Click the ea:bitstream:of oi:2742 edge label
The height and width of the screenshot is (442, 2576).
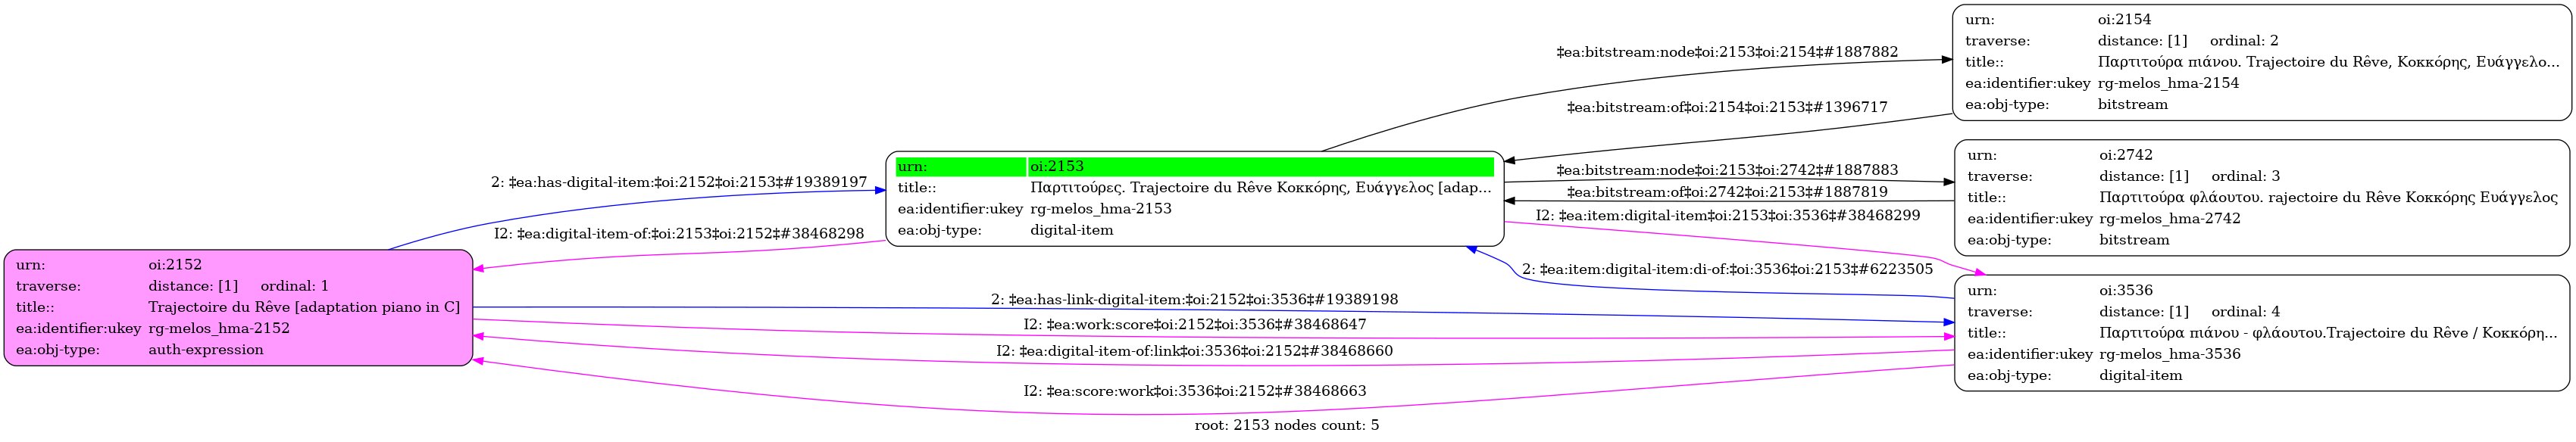1726,192
